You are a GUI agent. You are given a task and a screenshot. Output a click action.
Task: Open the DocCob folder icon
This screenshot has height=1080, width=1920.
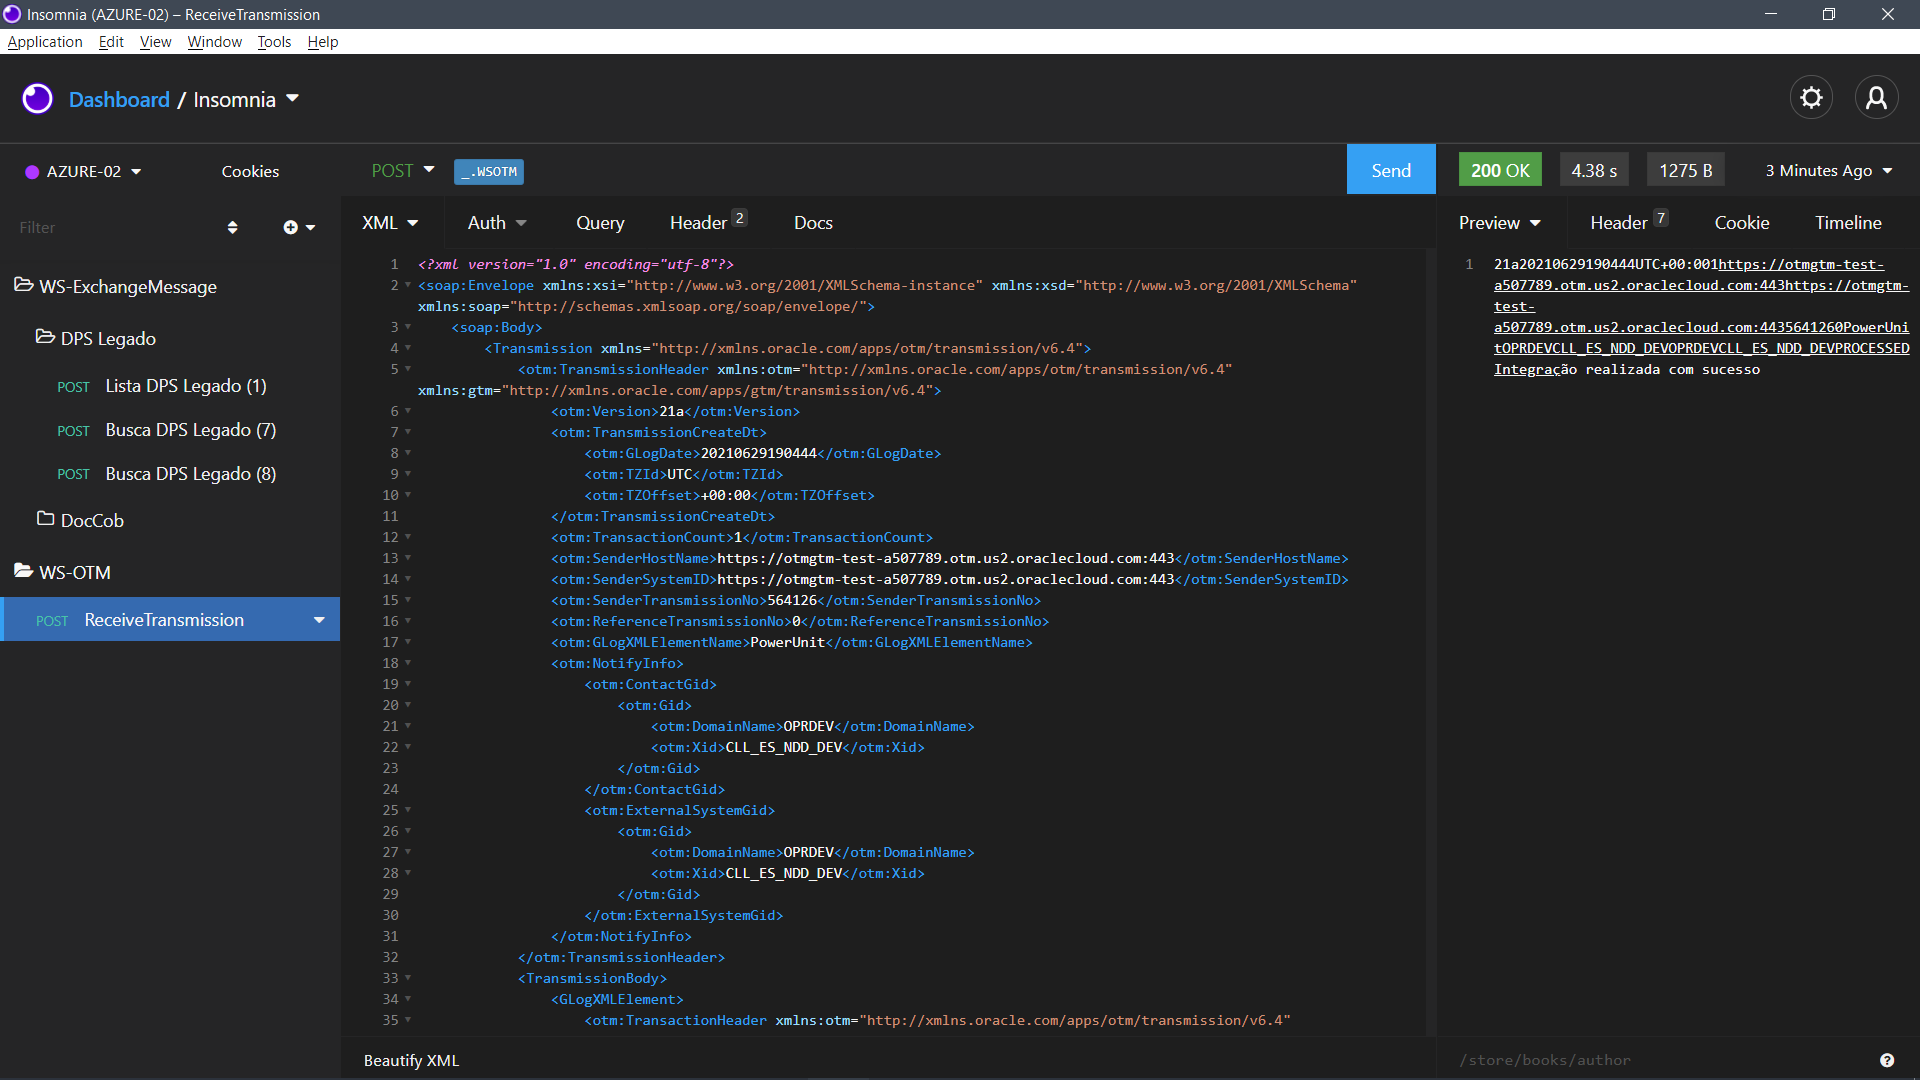46,519
